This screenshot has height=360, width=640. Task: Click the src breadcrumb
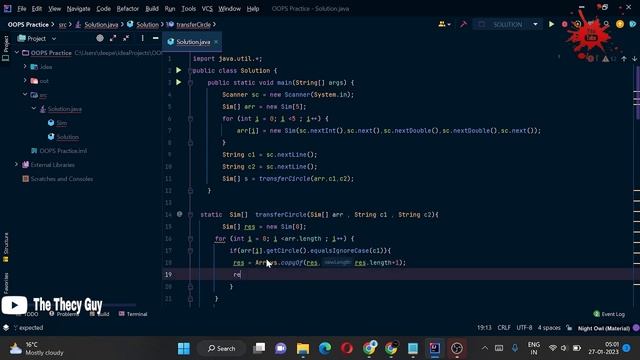click(x=62, y=24)
